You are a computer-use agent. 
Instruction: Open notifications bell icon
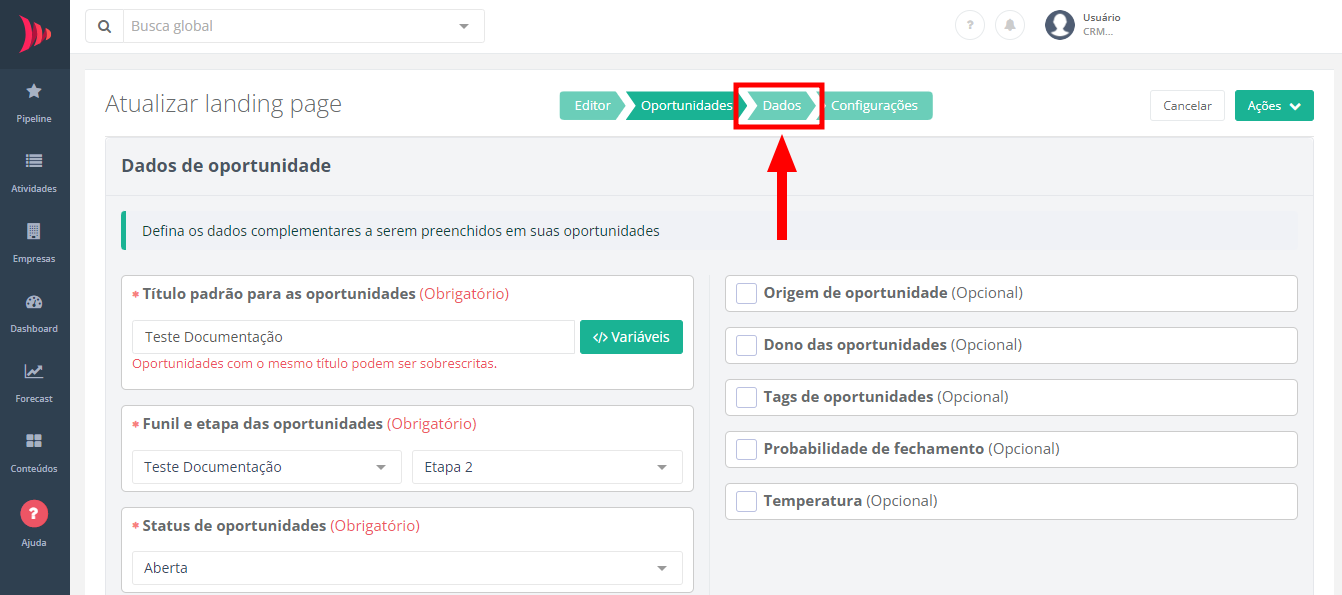point(1009,25)
